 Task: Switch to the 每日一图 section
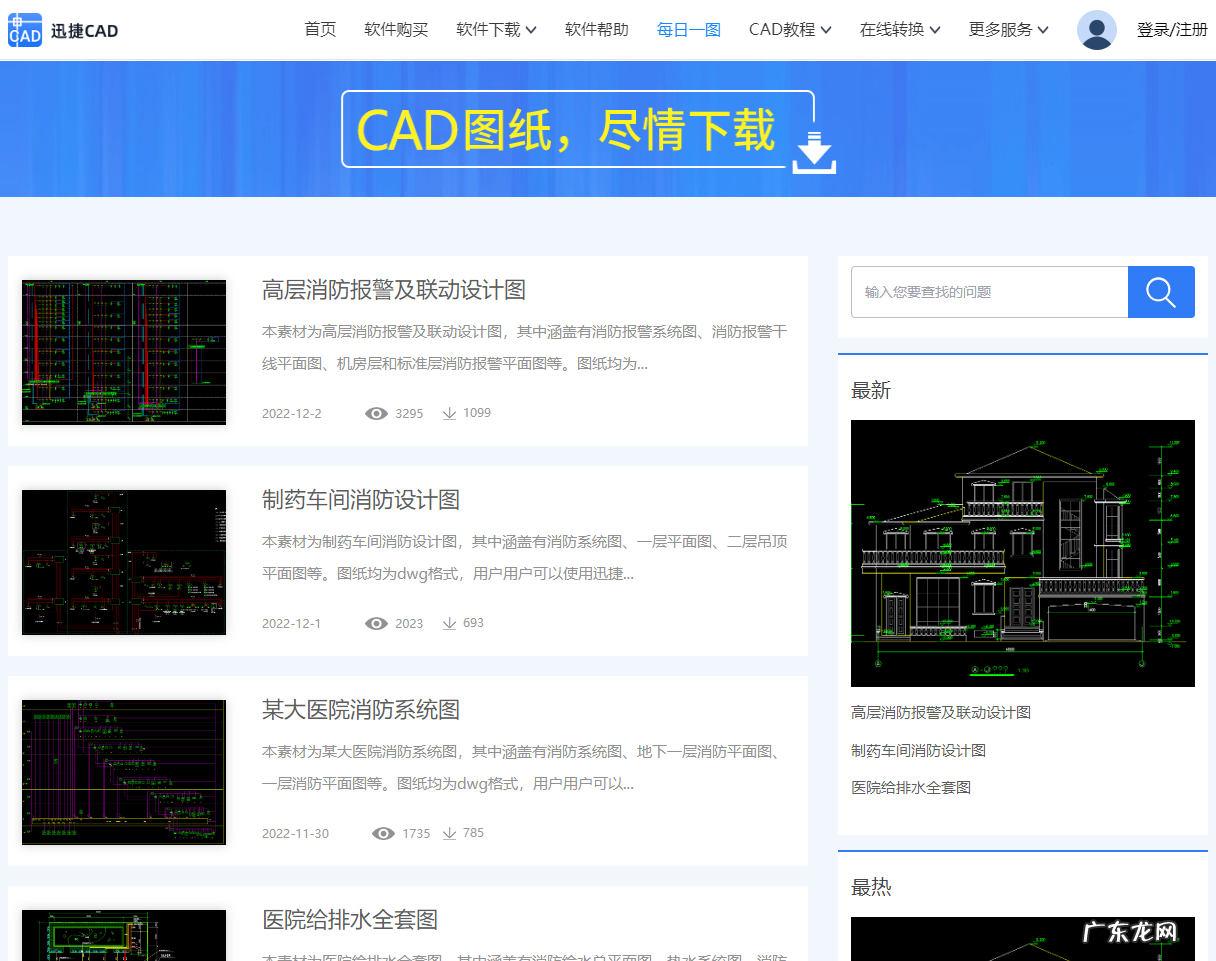coord(688,29)
